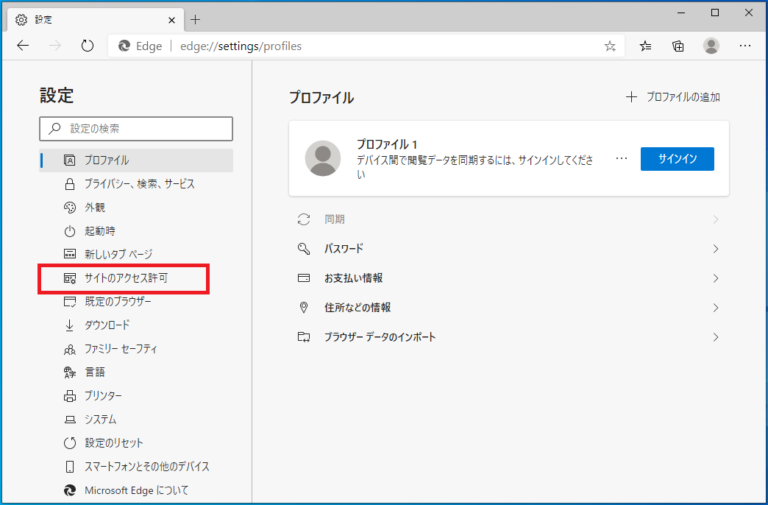Viewport: 768px width, 505px height.
Task: Click the palette icon beside 外観
Action: coord(70,208)
